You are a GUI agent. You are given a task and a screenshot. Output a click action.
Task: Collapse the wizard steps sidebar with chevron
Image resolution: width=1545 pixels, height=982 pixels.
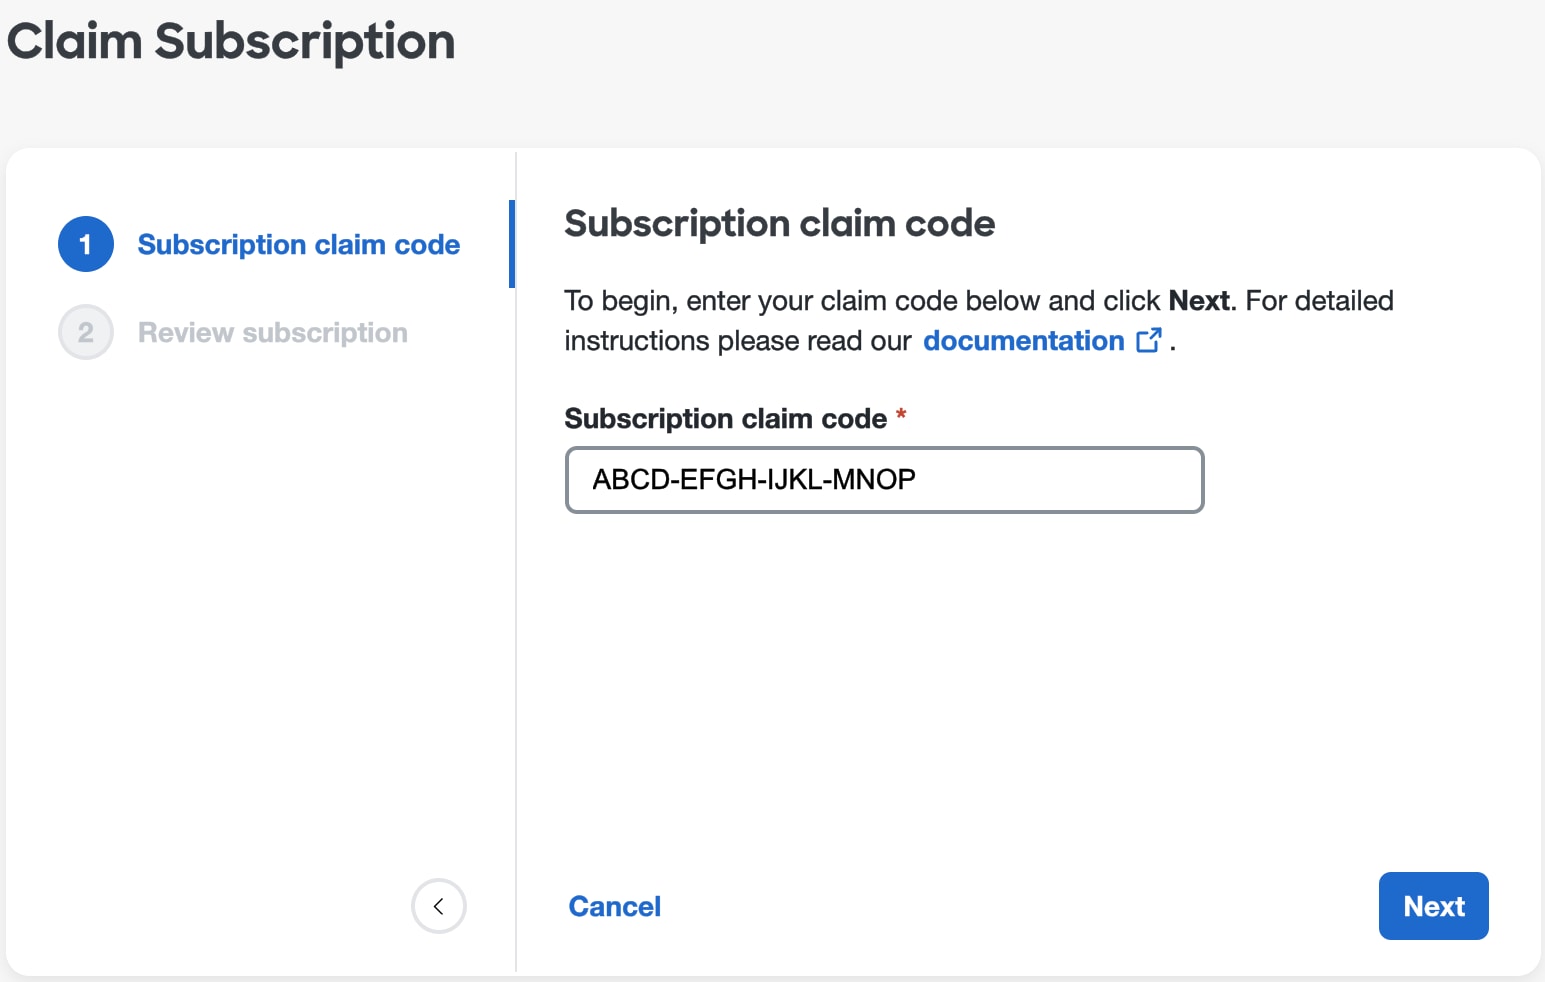439,906
